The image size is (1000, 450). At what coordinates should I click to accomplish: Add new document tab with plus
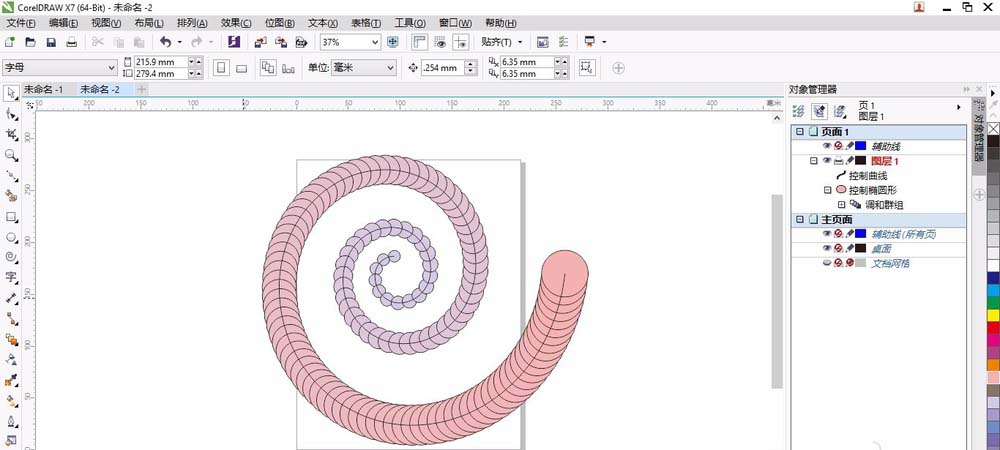point(142,89)
